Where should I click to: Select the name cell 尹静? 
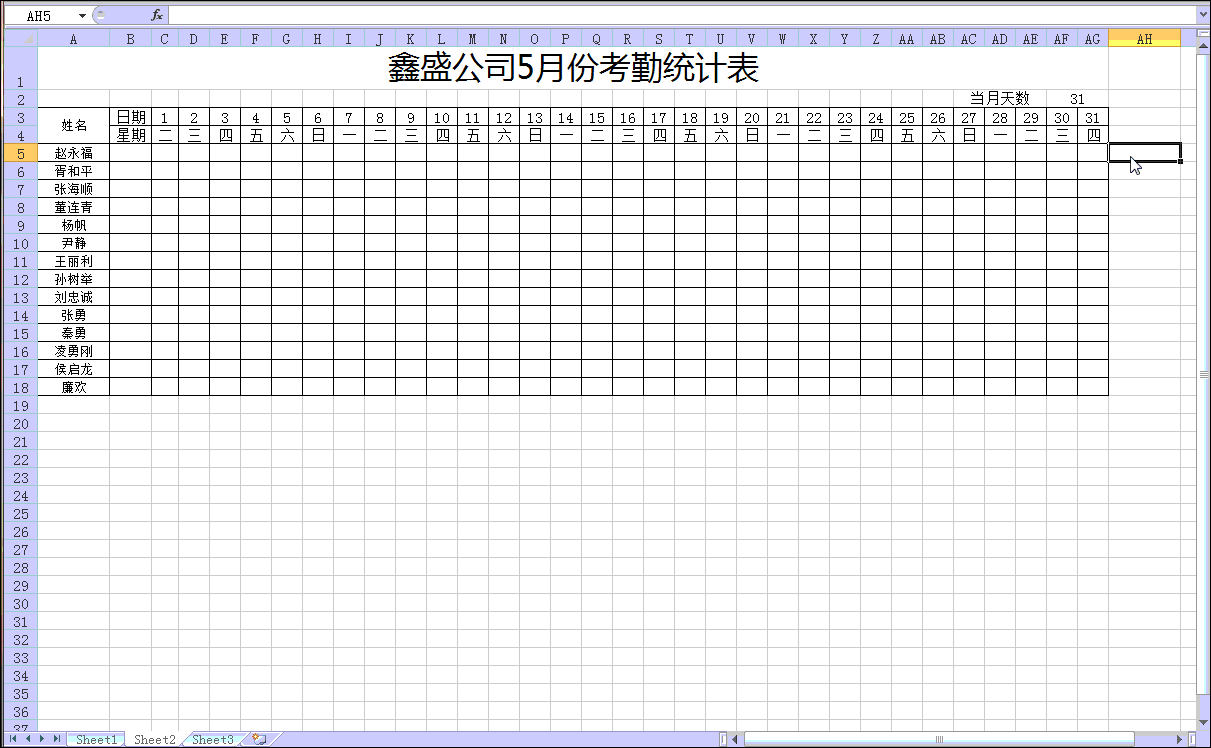click(x=74, y=243)
